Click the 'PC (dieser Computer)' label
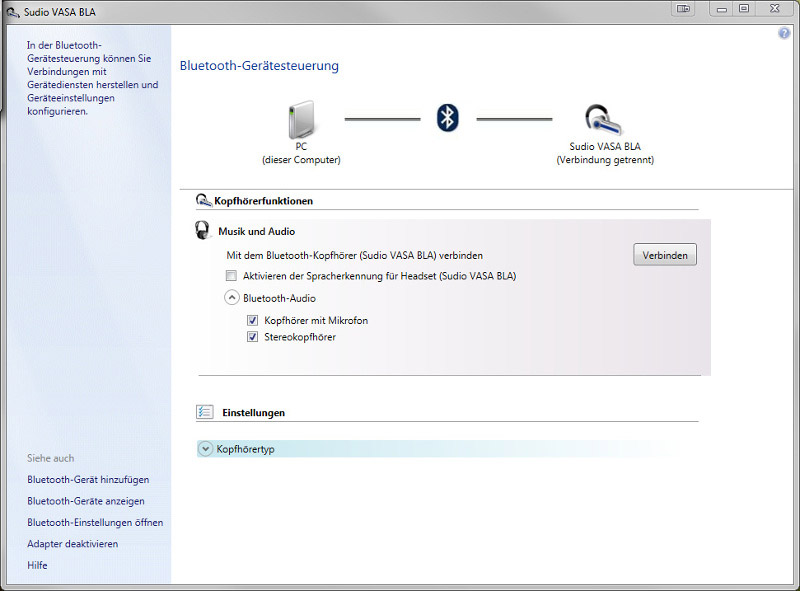The height and width of the screenshot is (591, 800). point(301,153)
